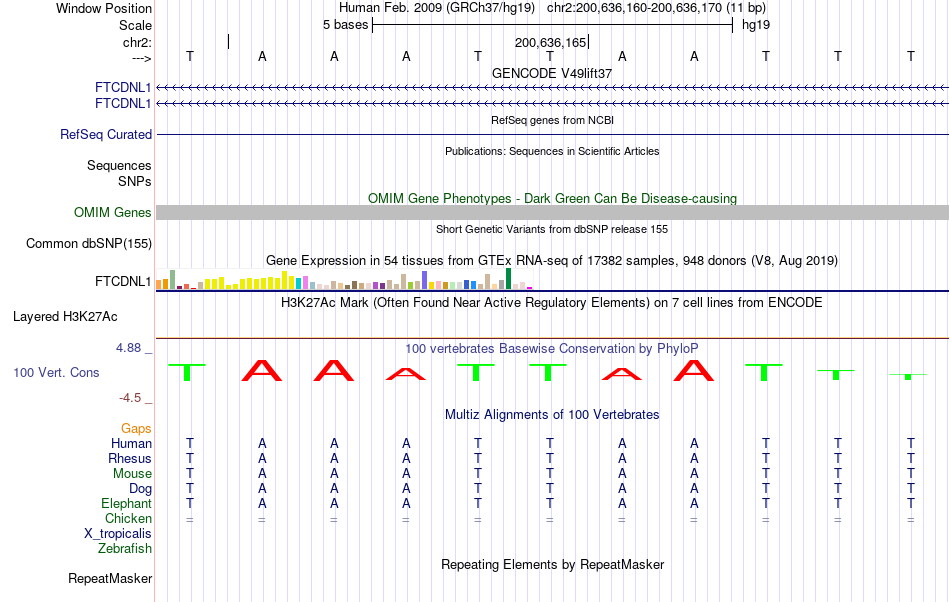Click the Gaps row label
Image resolution: width=950 pixels, height=602 pixels.
[136, 429]
